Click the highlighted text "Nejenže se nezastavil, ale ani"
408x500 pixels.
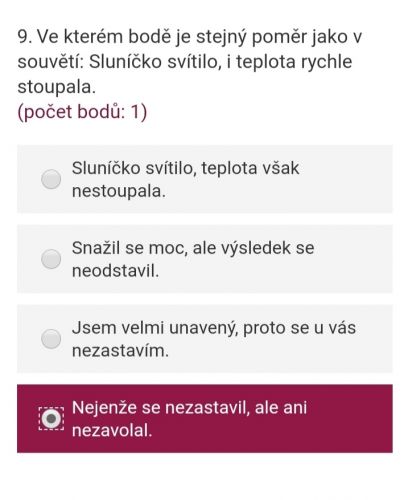(x=189, y=407)
